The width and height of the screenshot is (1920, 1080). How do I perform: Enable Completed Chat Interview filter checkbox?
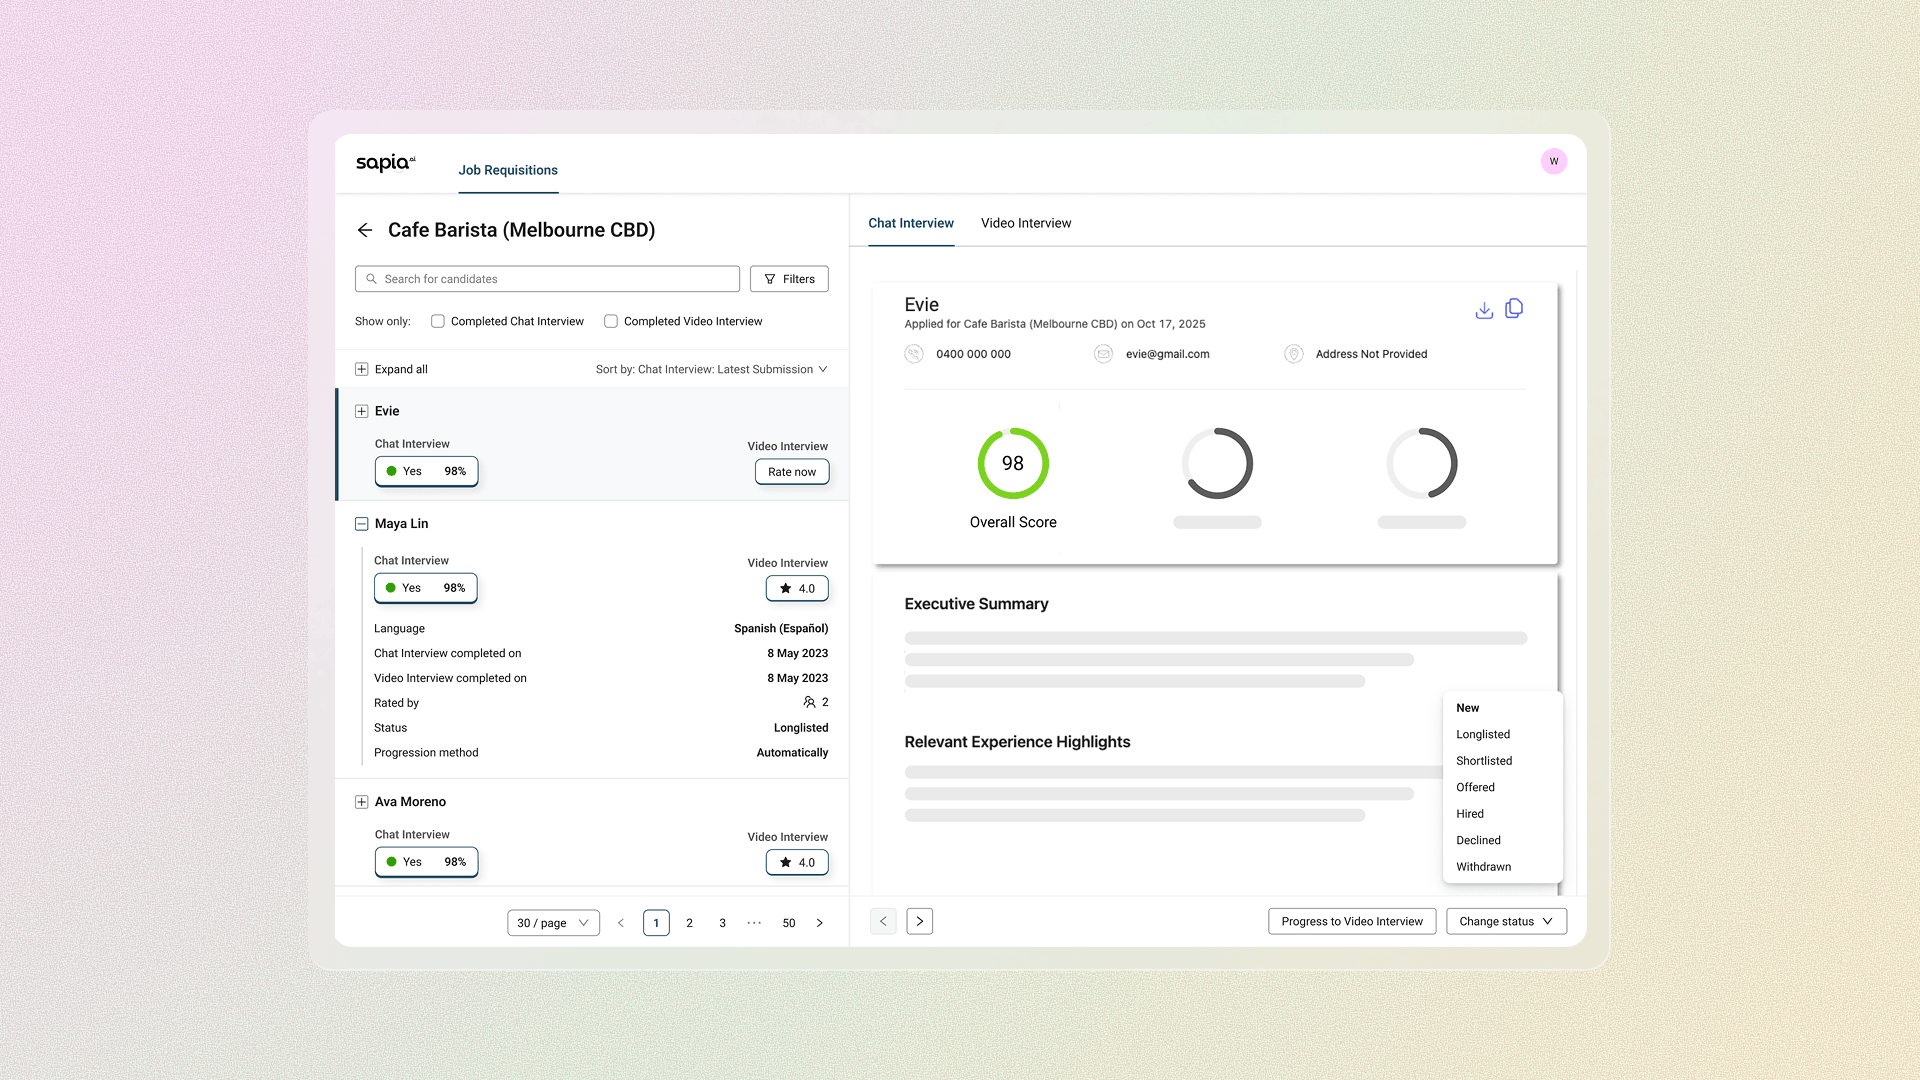point(438,321)
